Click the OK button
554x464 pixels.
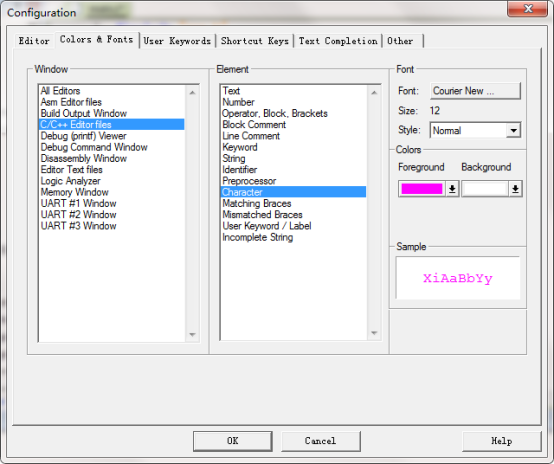(232, 441)
